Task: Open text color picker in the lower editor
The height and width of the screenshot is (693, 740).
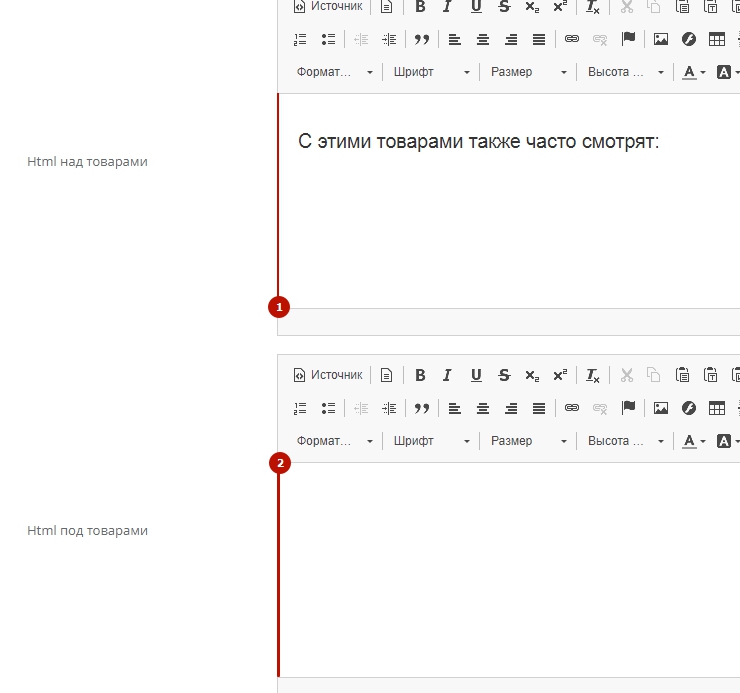Action: pos(693,441)
